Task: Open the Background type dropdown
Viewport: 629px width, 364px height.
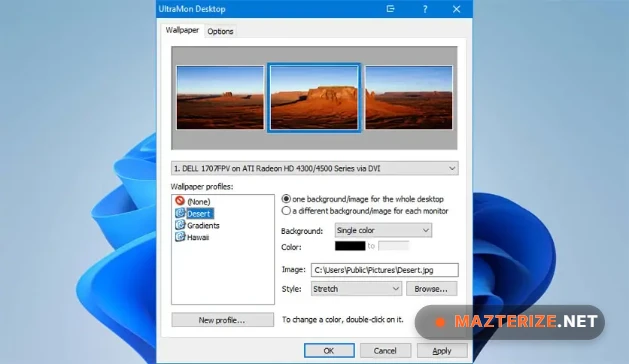Action: point(383,230)
